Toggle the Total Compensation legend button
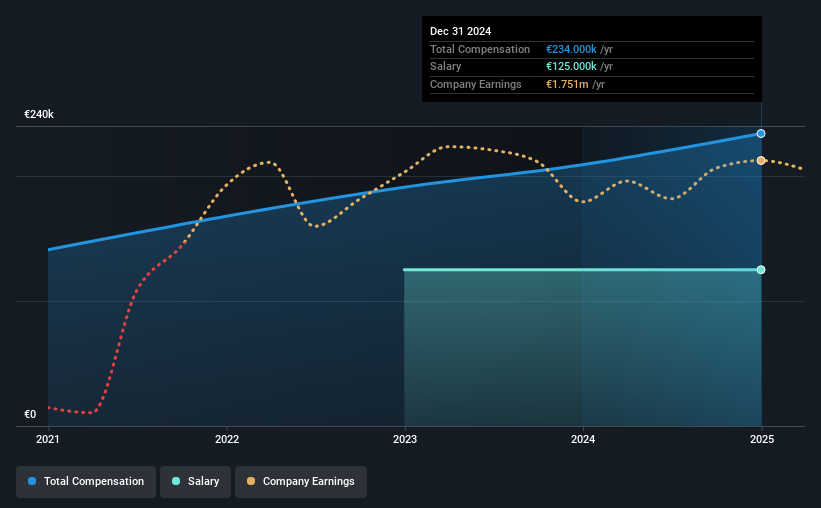Viewport: 821px width, 508px height. pyautogui.click(x=86, y=481)
